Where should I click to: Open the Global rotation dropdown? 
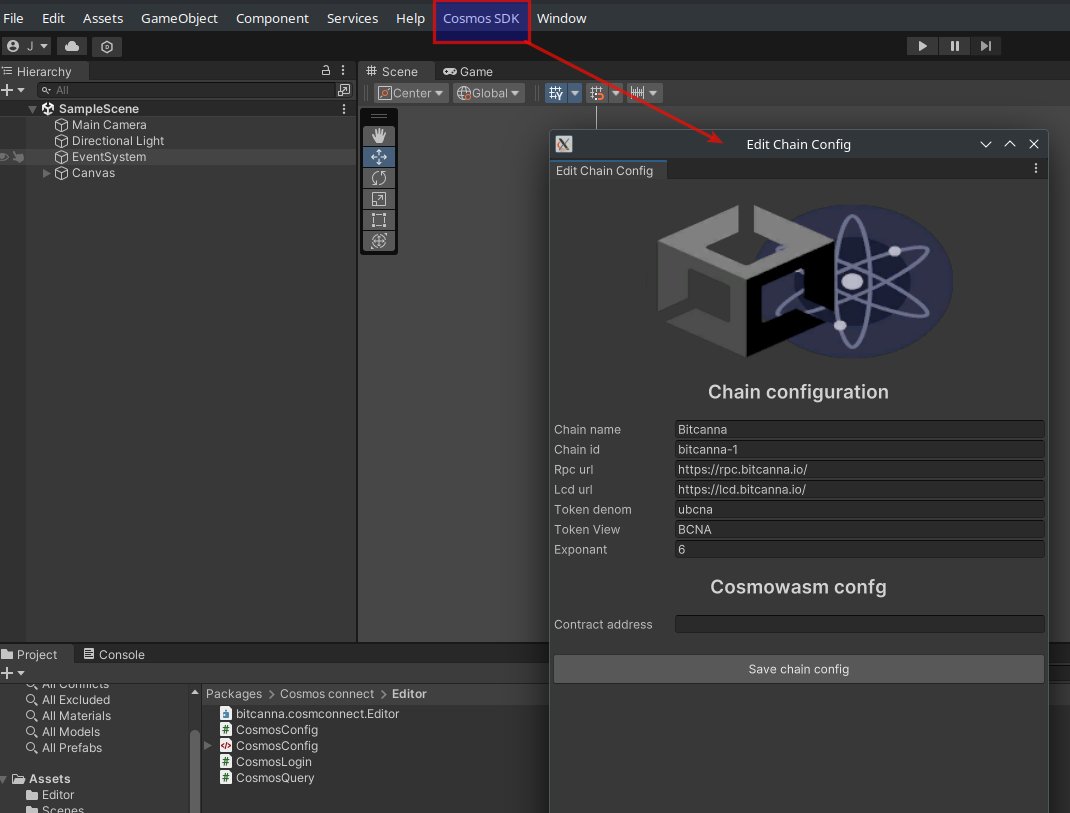[489, 93]
